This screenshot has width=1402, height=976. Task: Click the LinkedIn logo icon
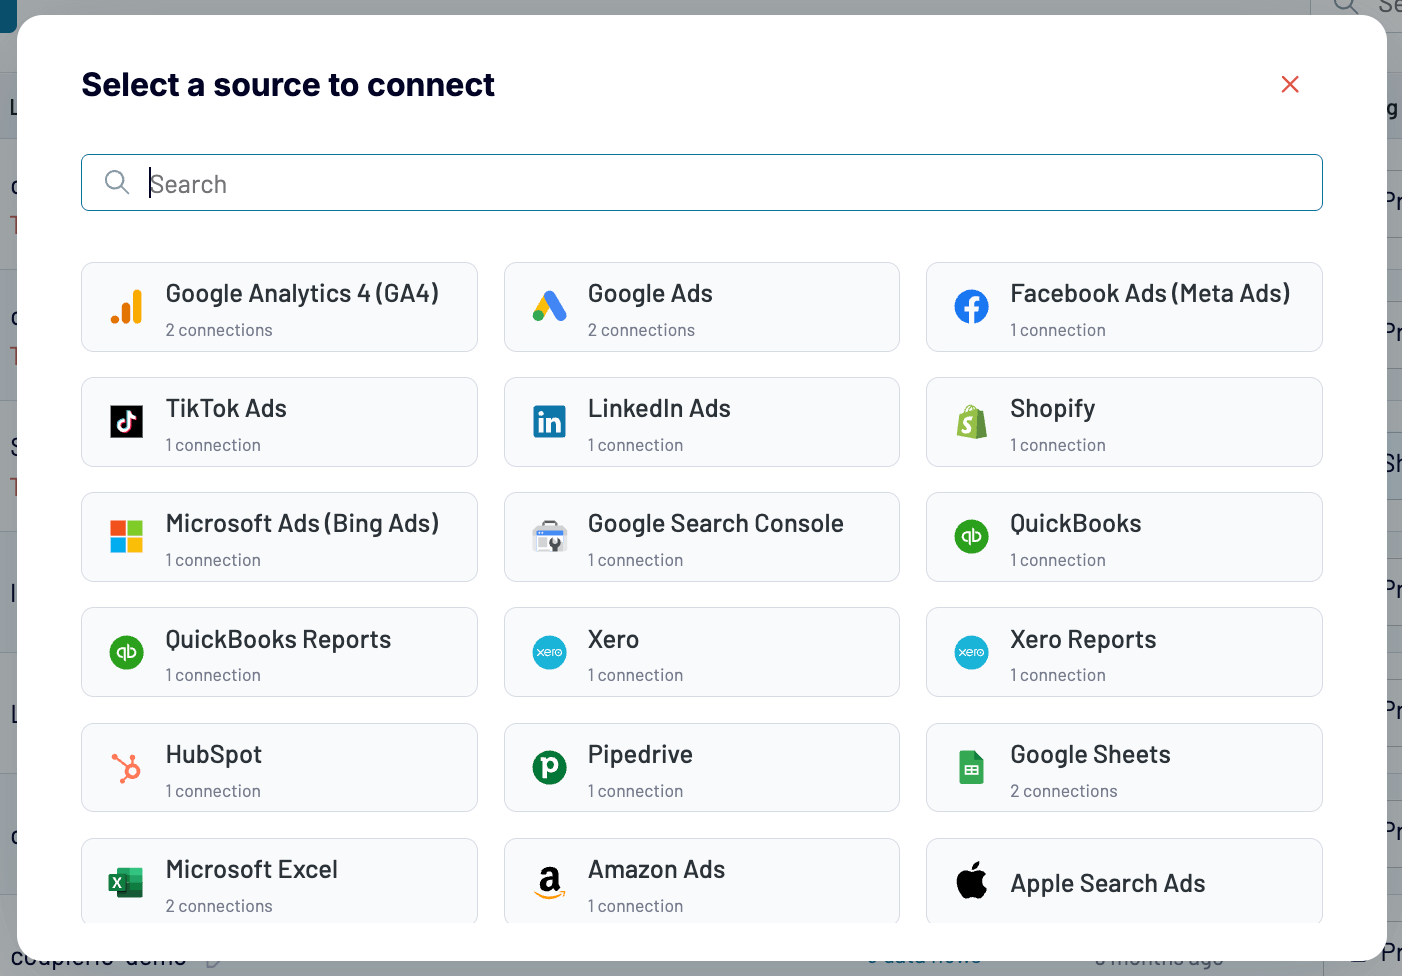[549, 422]
